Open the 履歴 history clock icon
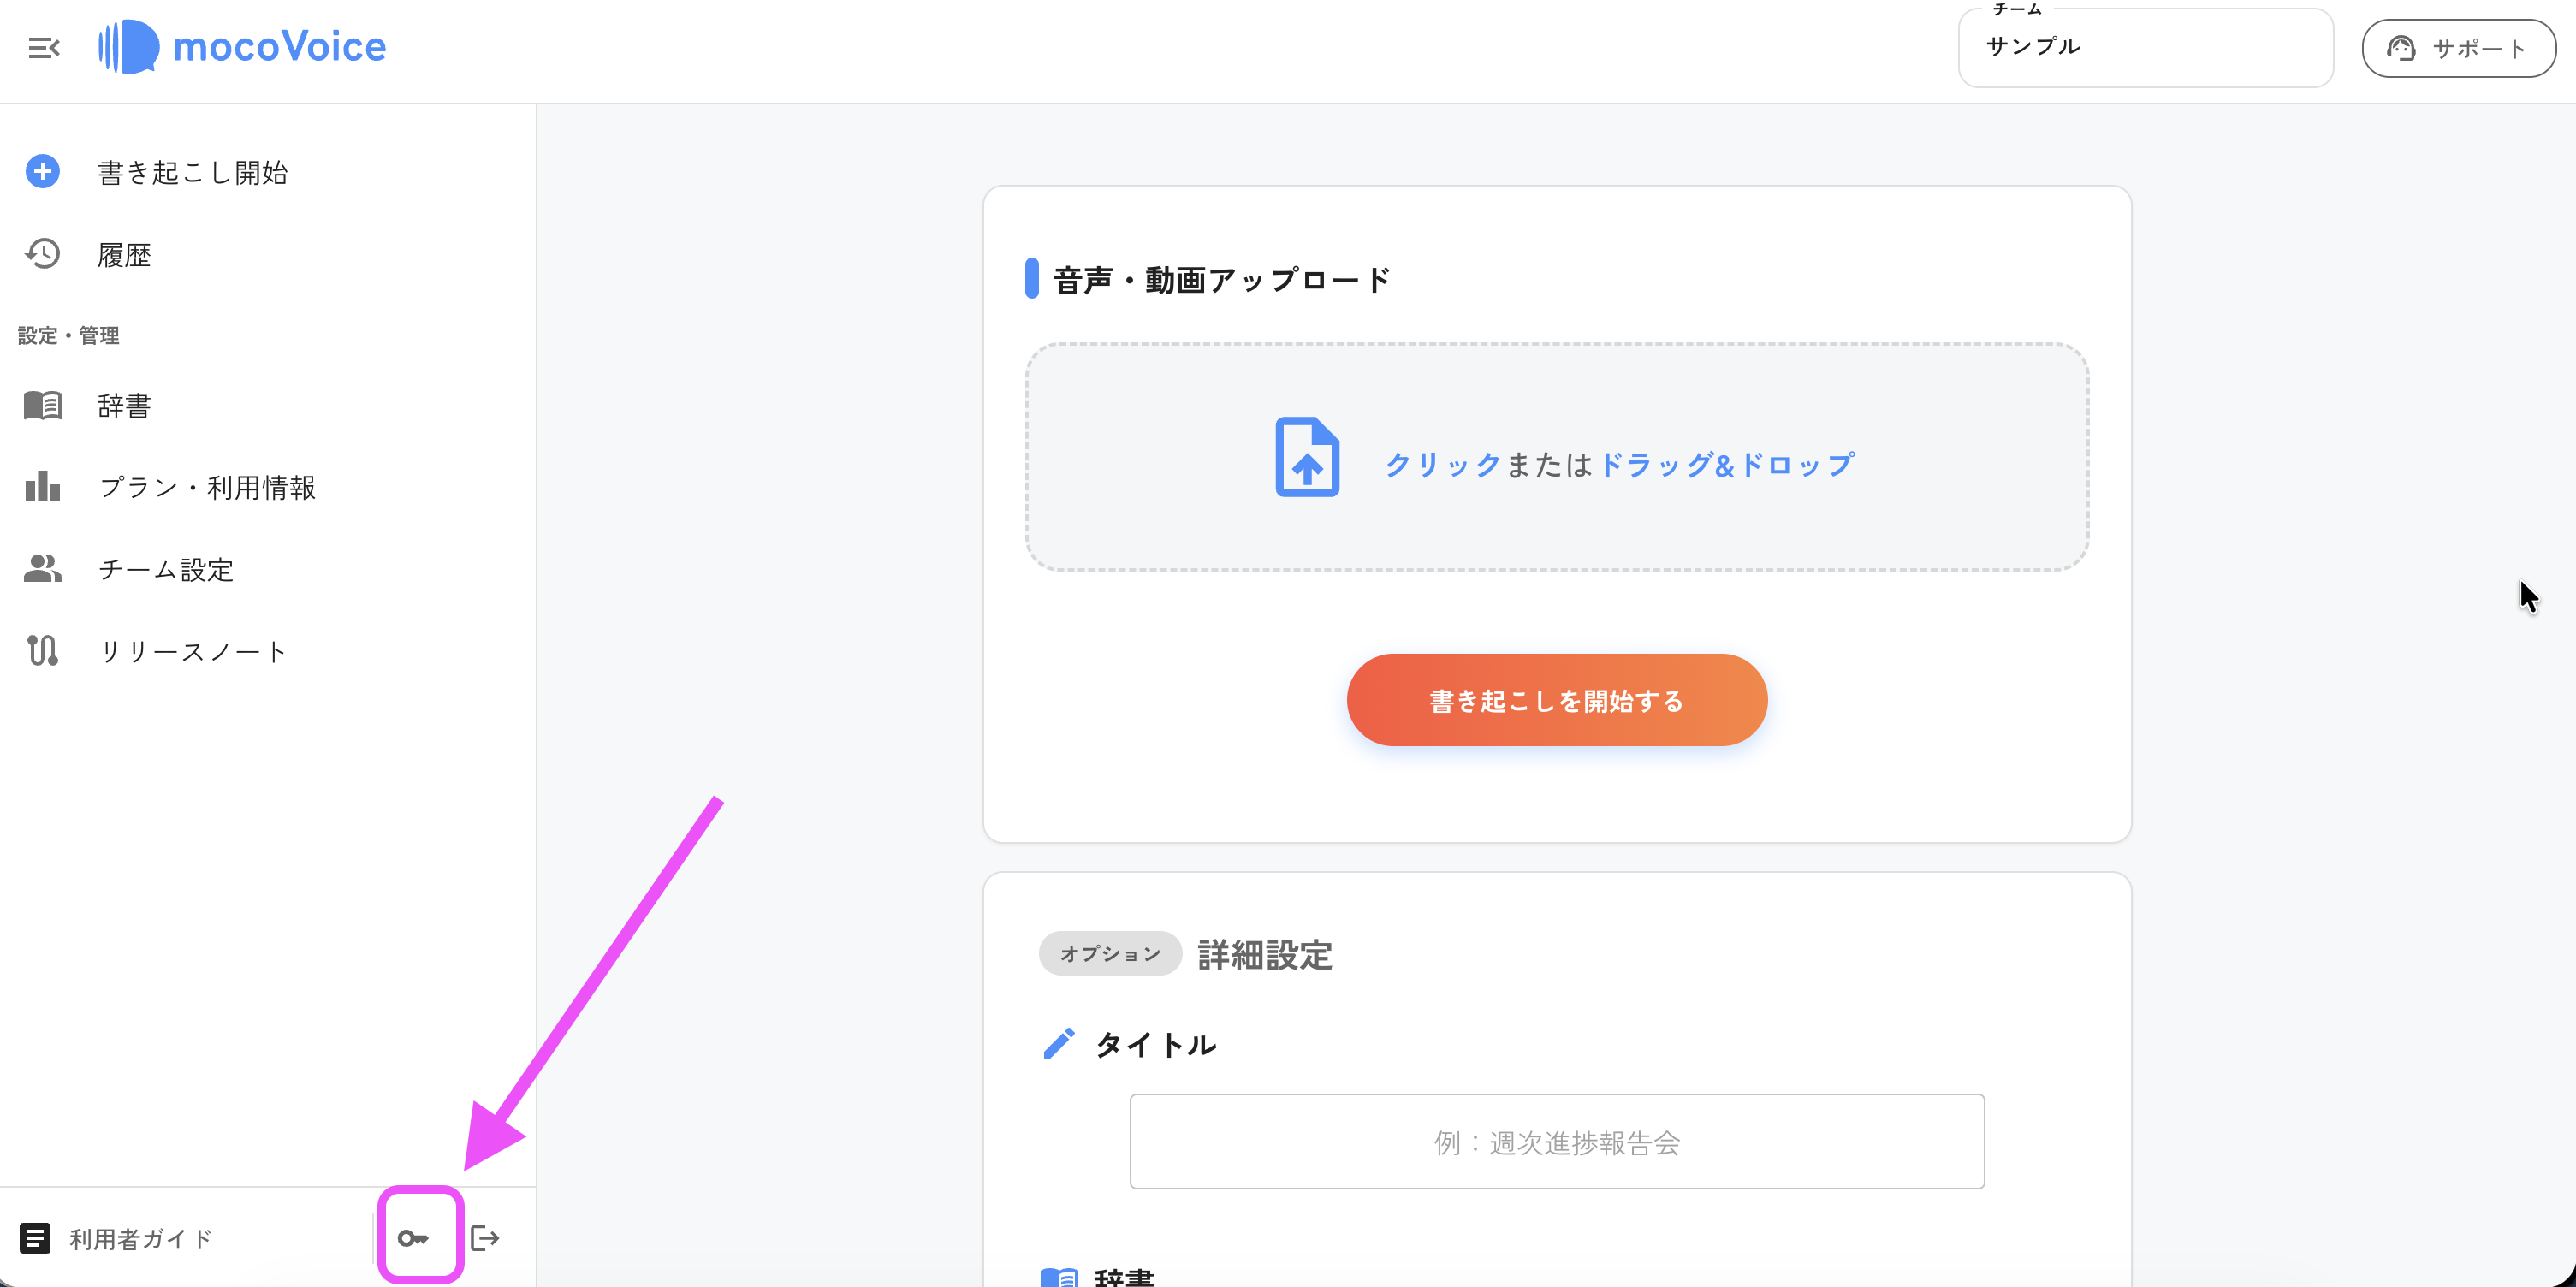2576x1287 pixels. [42, 254]
